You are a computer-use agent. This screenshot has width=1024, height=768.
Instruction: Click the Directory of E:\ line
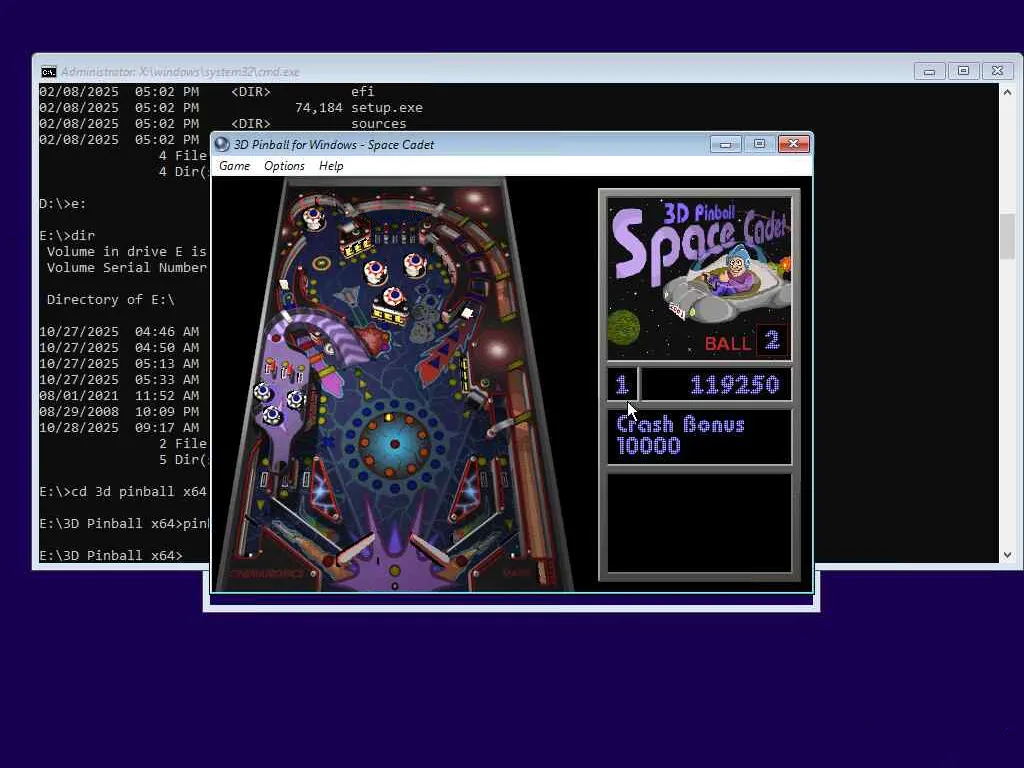110,300
